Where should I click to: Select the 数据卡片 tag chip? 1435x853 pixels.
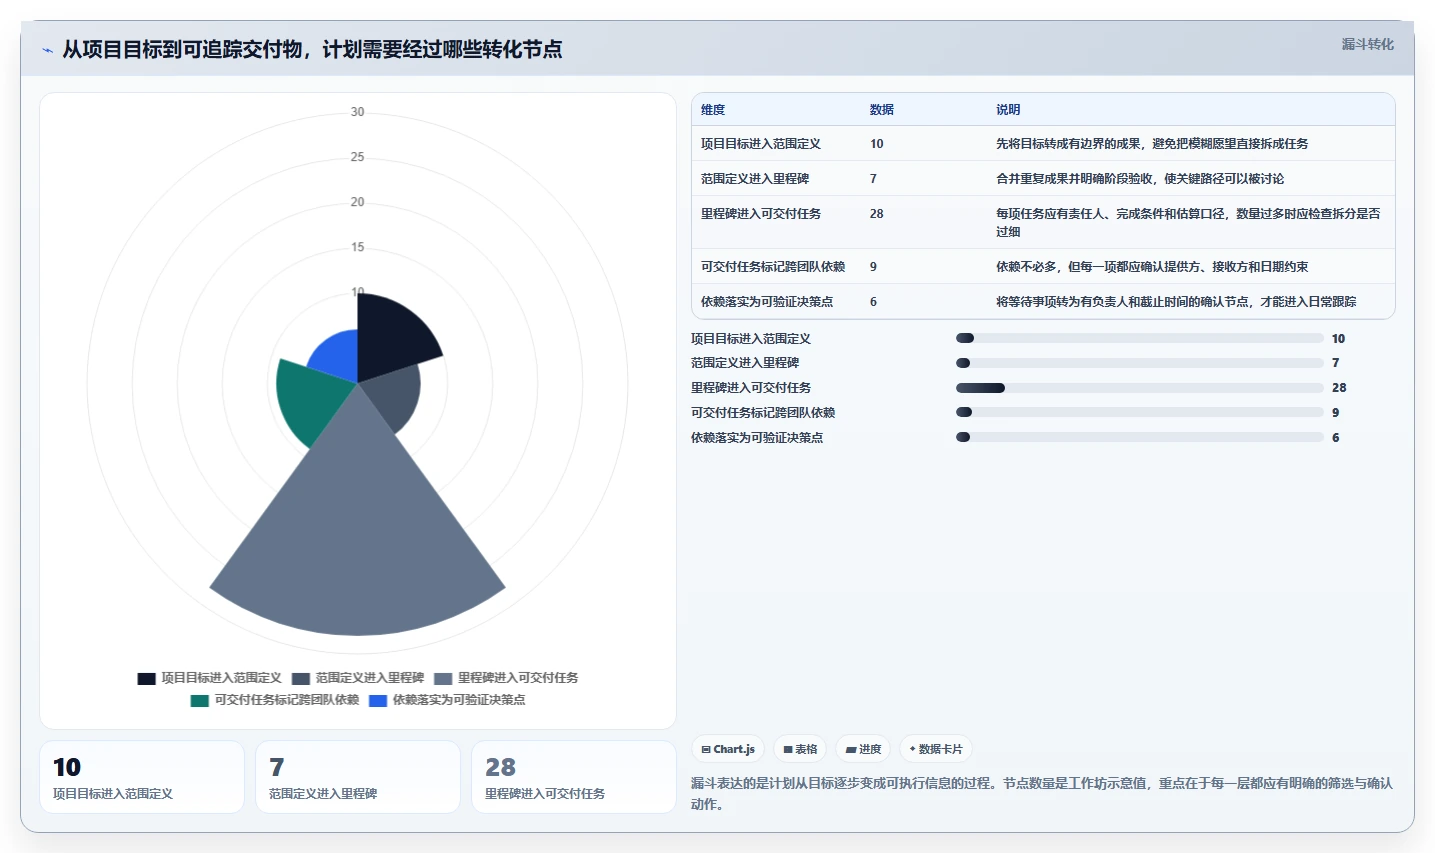(936, 749)
